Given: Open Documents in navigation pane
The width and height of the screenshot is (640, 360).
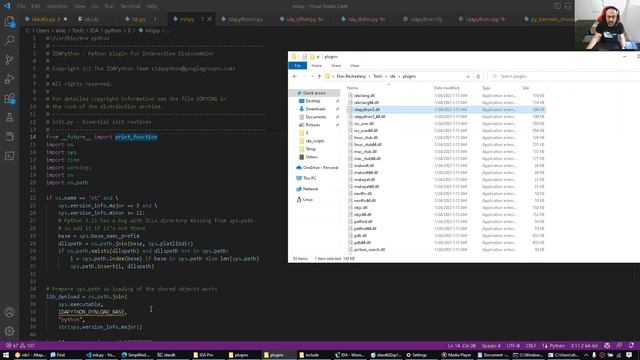Looking at the screenshot, I should pyautogui.click(x=316, y=117).
